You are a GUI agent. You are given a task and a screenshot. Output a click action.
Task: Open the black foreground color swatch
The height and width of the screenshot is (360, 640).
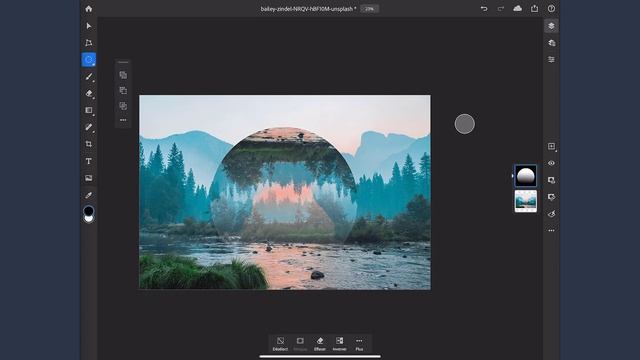tap(89, 211)
